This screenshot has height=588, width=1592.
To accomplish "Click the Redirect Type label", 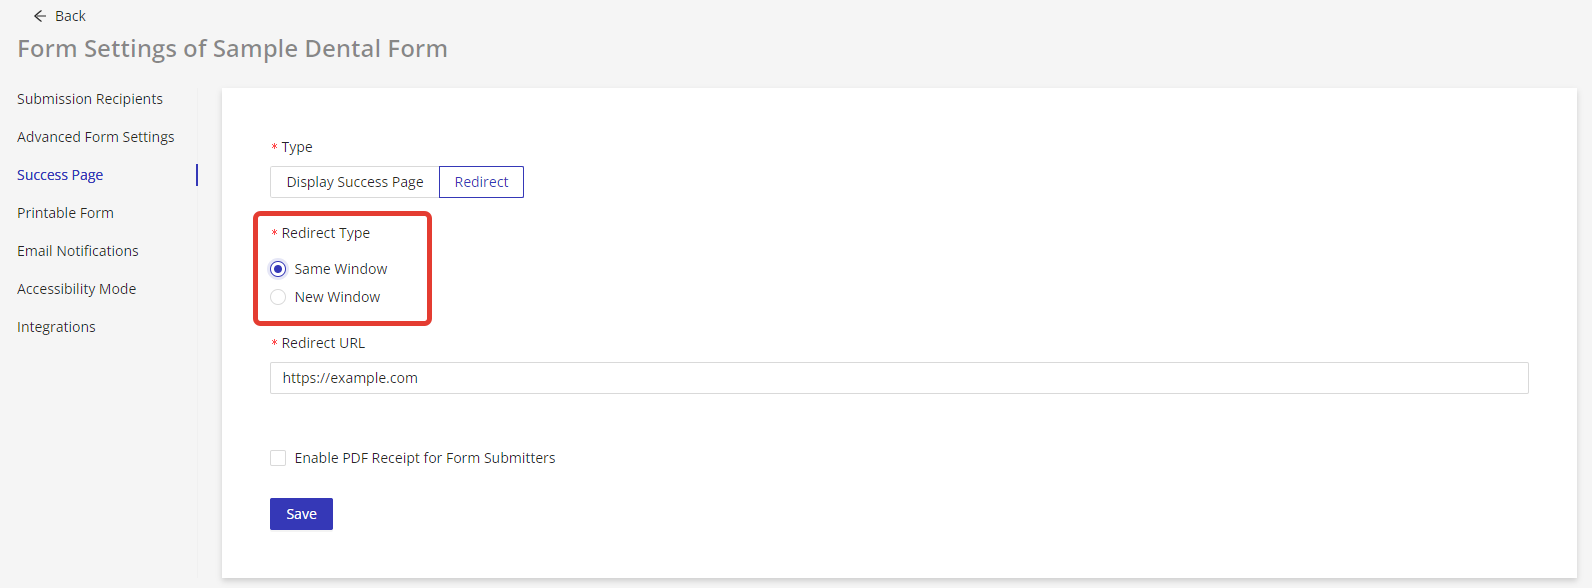I will 325,233.
